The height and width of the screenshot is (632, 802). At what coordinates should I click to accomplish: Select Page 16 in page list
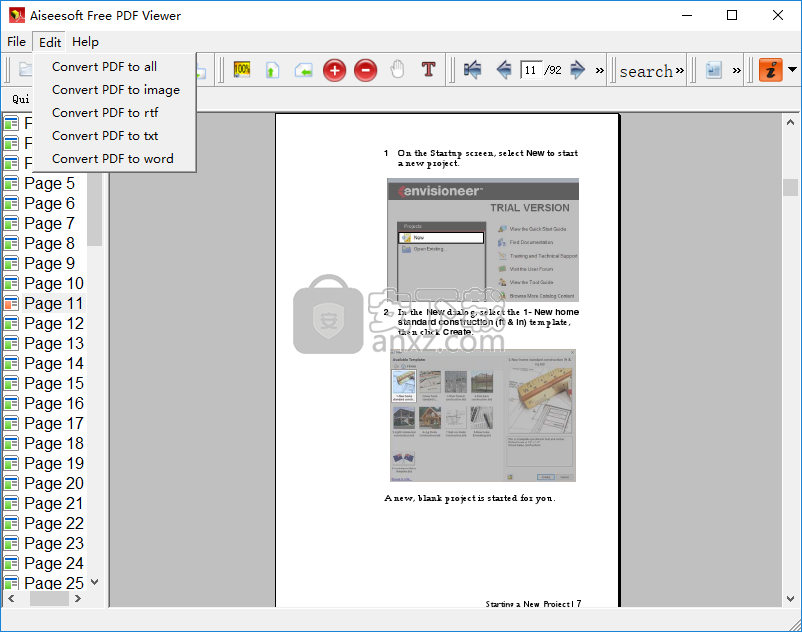click(x=54, y=403)
